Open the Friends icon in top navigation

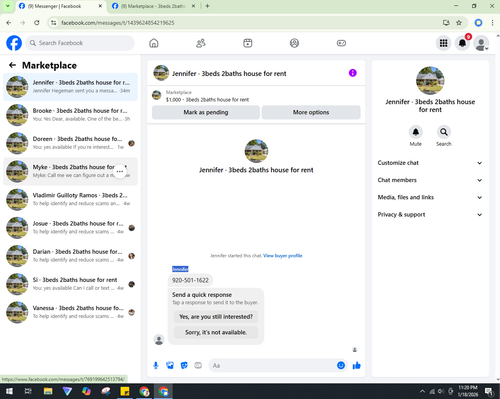[x=201, y=43]
